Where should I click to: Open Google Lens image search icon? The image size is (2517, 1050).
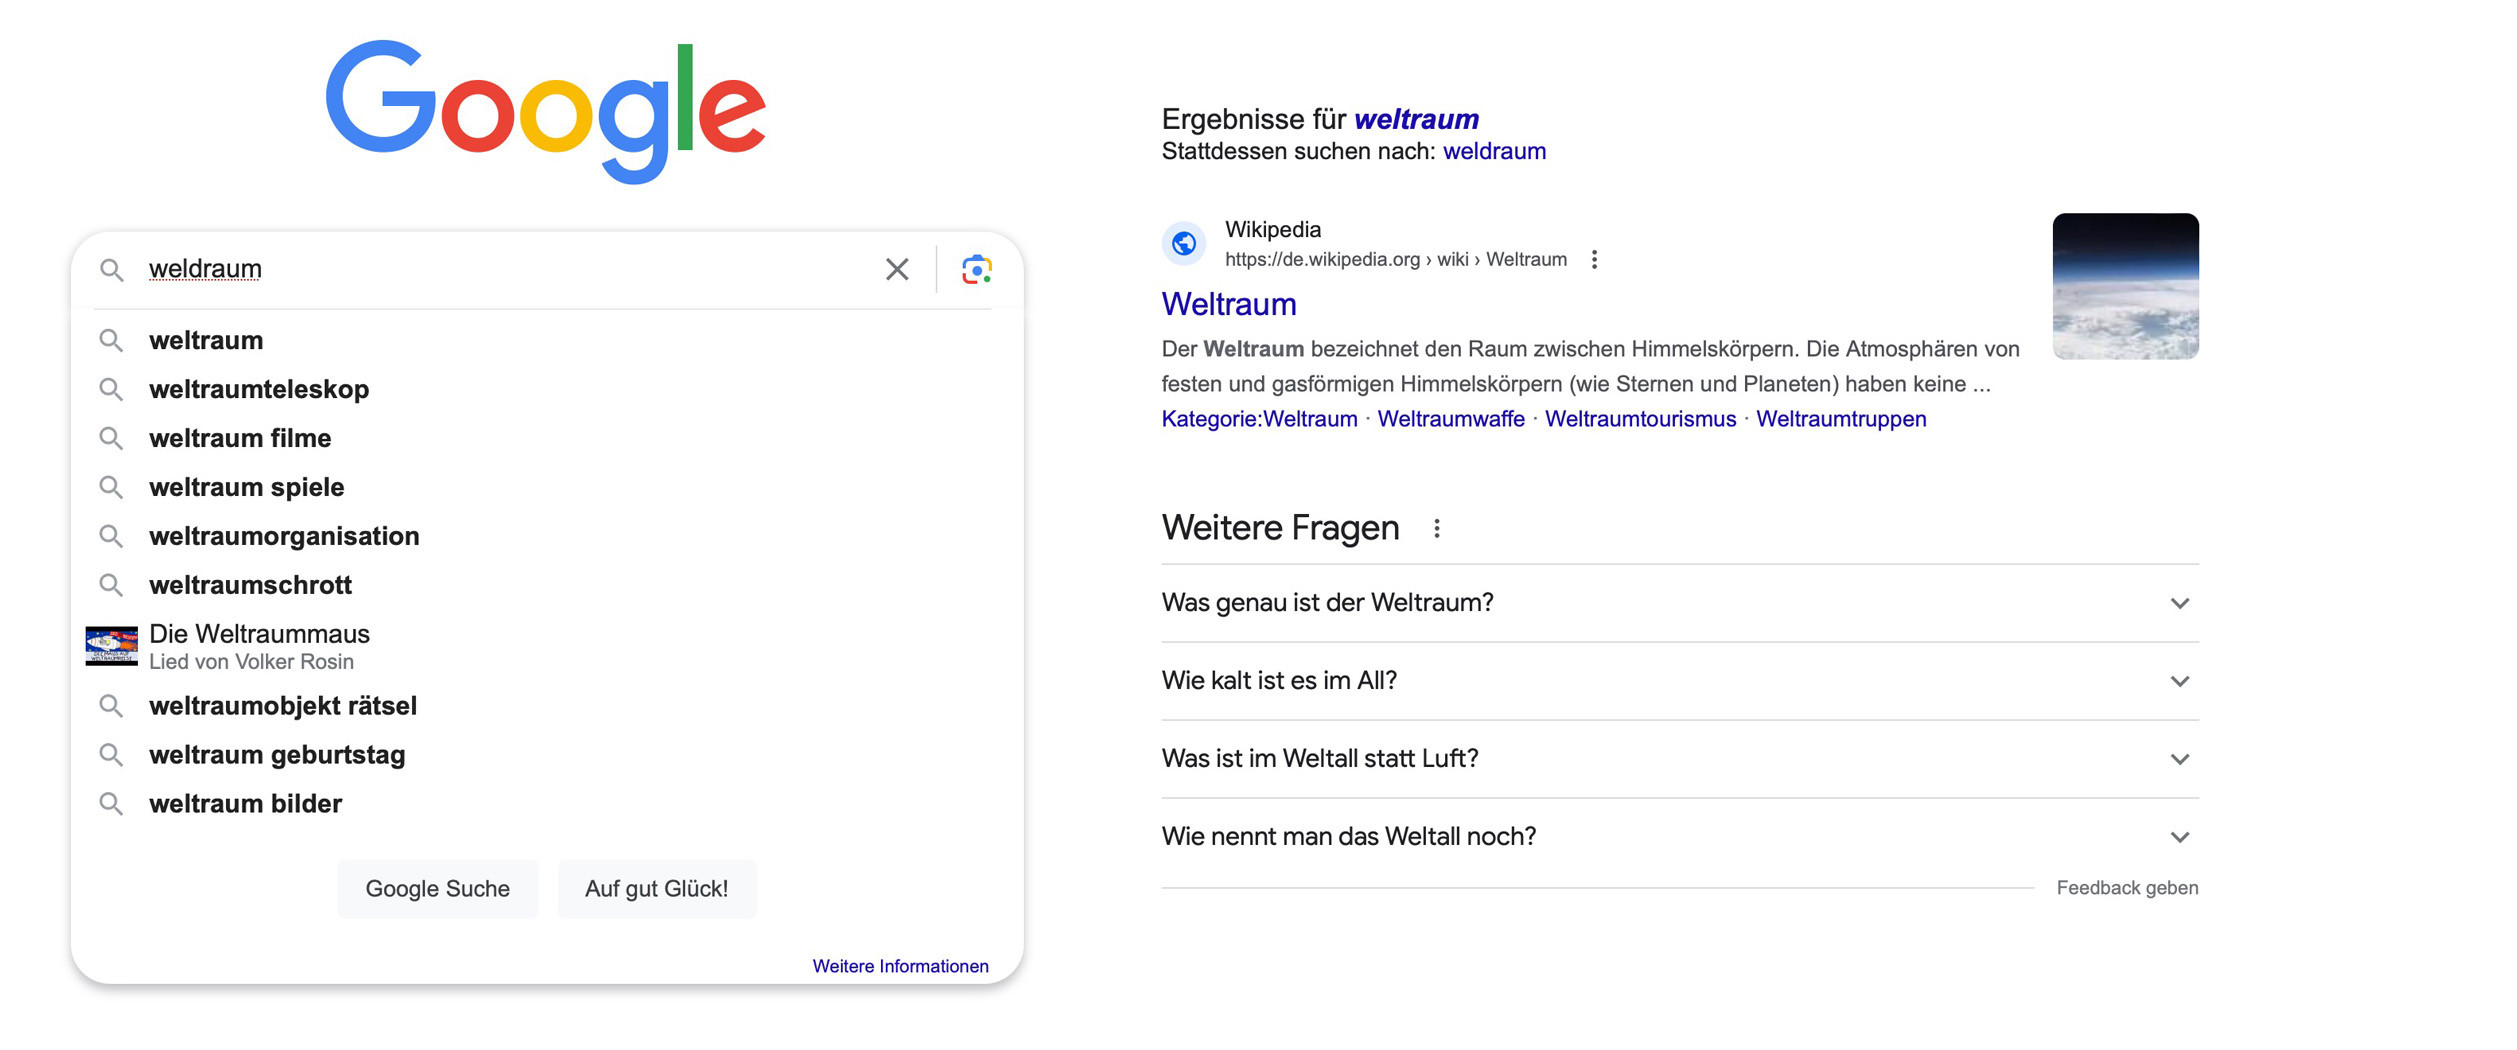pyautogui.click(x=976, y=269)
